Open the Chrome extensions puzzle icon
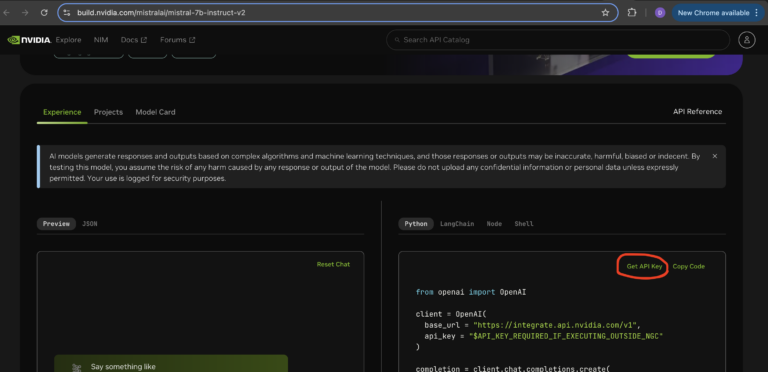The height and width of the screenshot is (372, 768). coord(632,13)
